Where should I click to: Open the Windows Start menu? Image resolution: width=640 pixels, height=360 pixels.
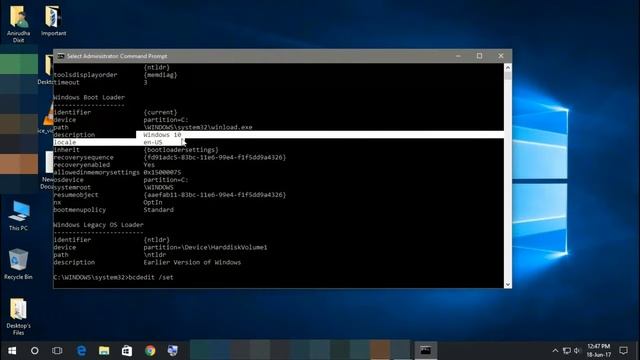point(12,351)
